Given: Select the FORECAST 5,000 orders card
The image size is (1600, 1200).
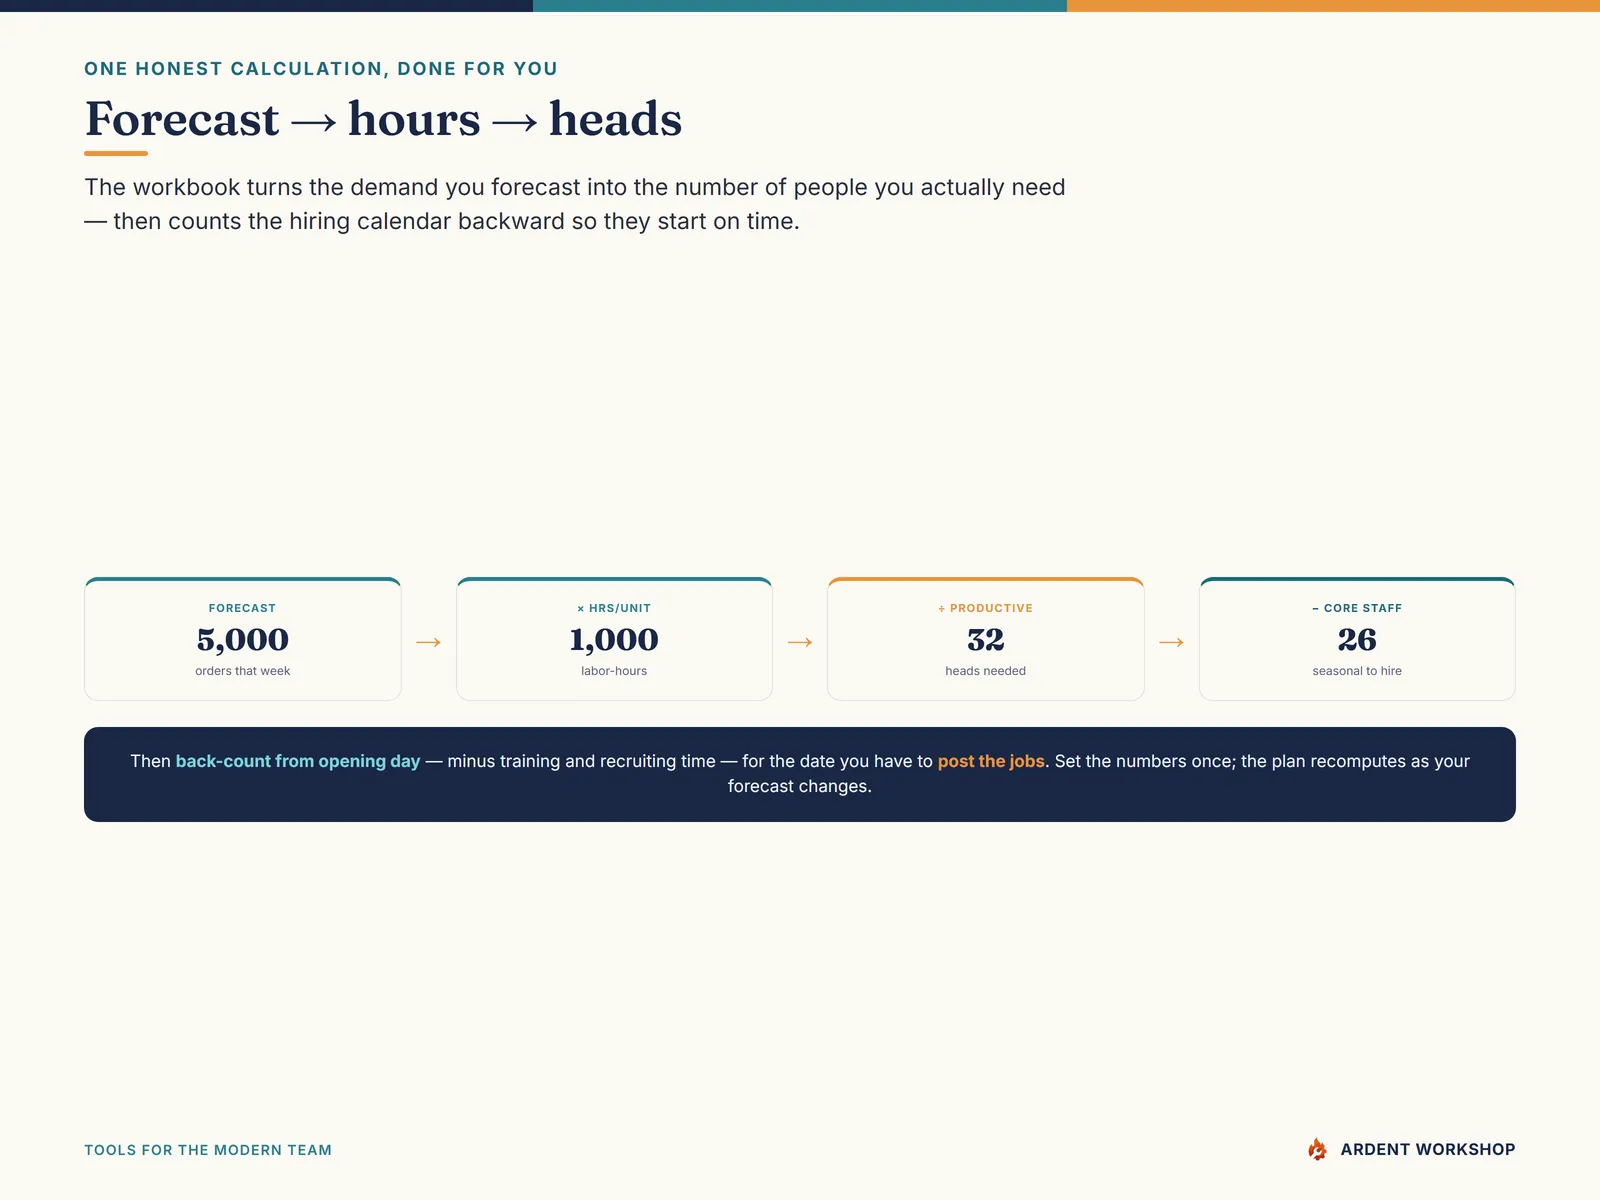Looking at the screenshot, I should (243, 639).
